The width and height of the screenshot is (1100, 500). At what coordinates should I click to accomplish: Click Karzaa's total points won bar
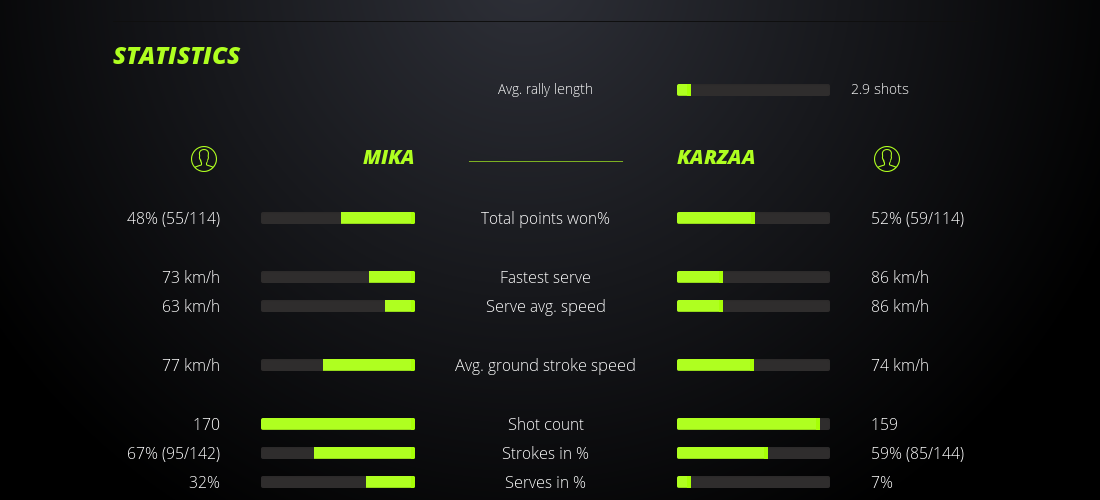(753, 218)
